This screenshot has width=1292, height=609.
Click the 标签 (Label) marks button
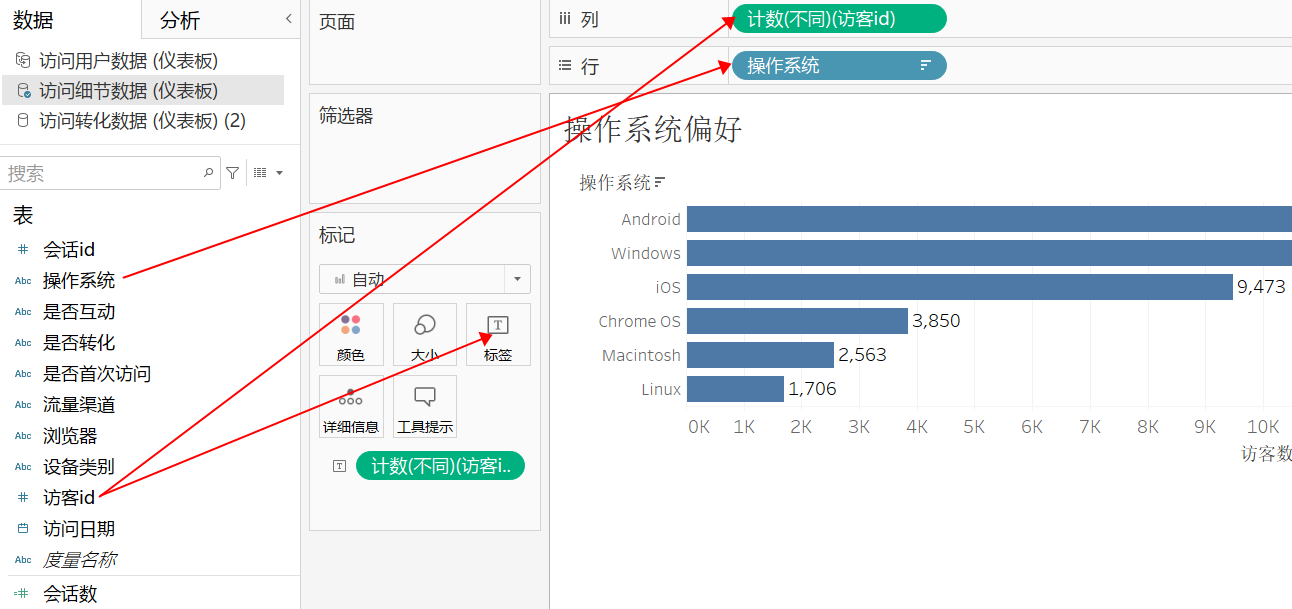click(x=498, y=335)
